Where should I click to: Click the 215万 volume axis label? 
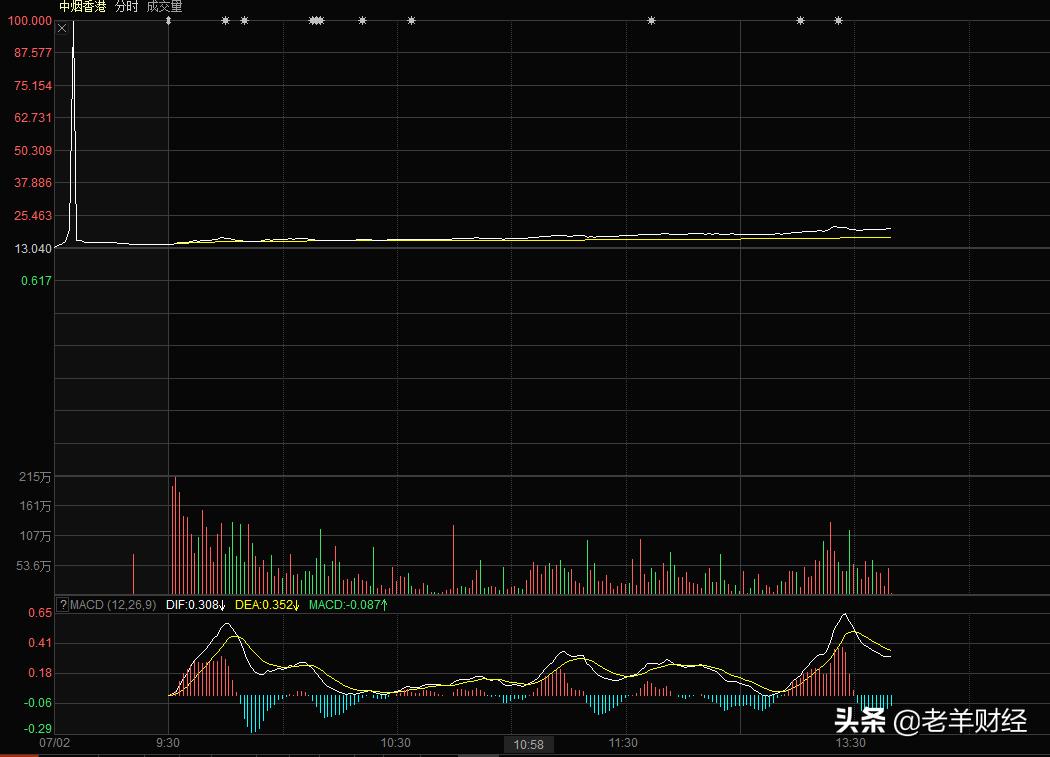tap(35, 477)
